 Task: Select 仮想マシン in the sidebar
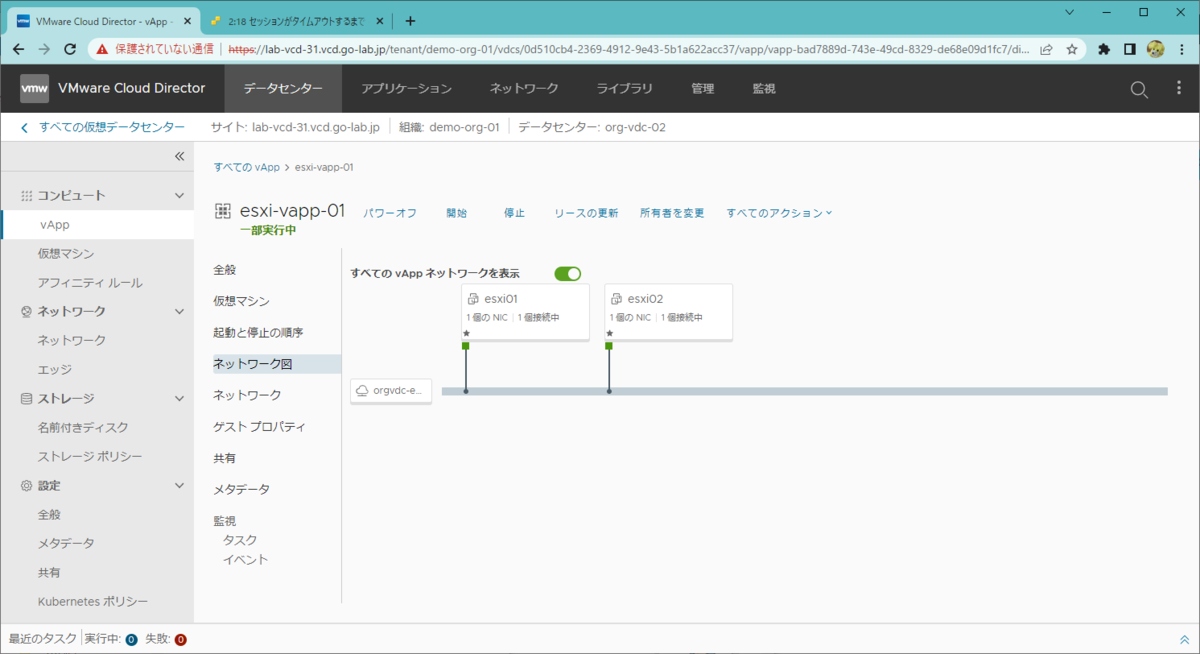(x=66, y=254)
